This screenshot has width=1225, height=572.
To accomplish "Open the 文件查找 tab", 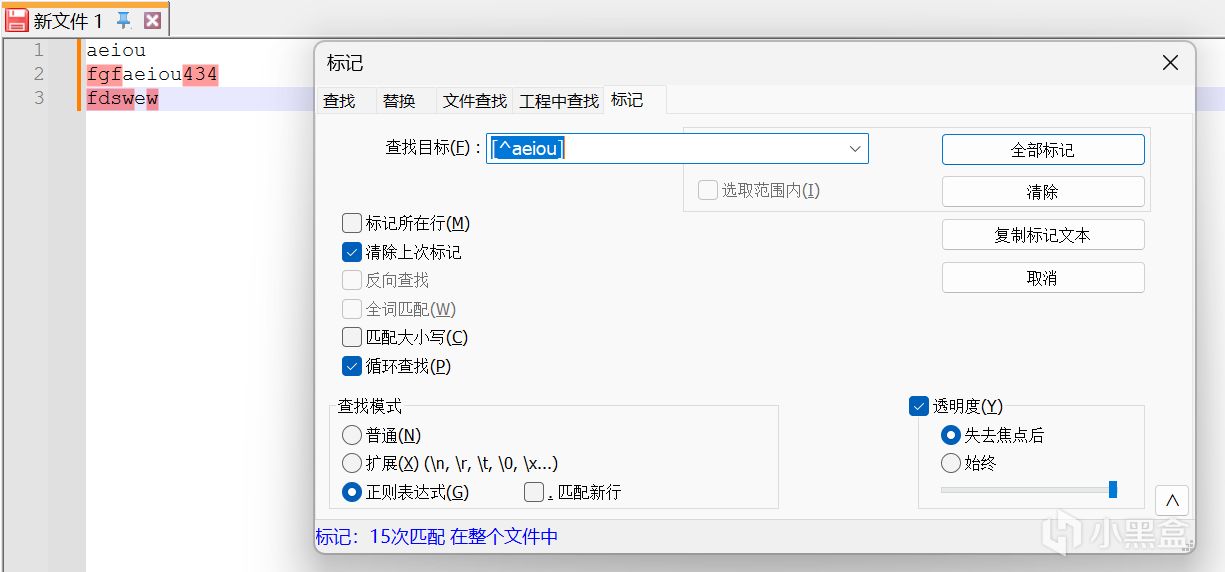I will (475, 101).
